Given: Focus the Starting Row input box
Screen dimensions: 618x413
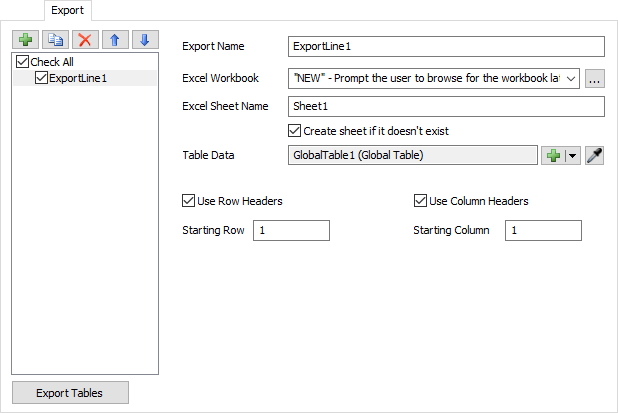Looking at the screenshot, I should (x=291, y=231).
